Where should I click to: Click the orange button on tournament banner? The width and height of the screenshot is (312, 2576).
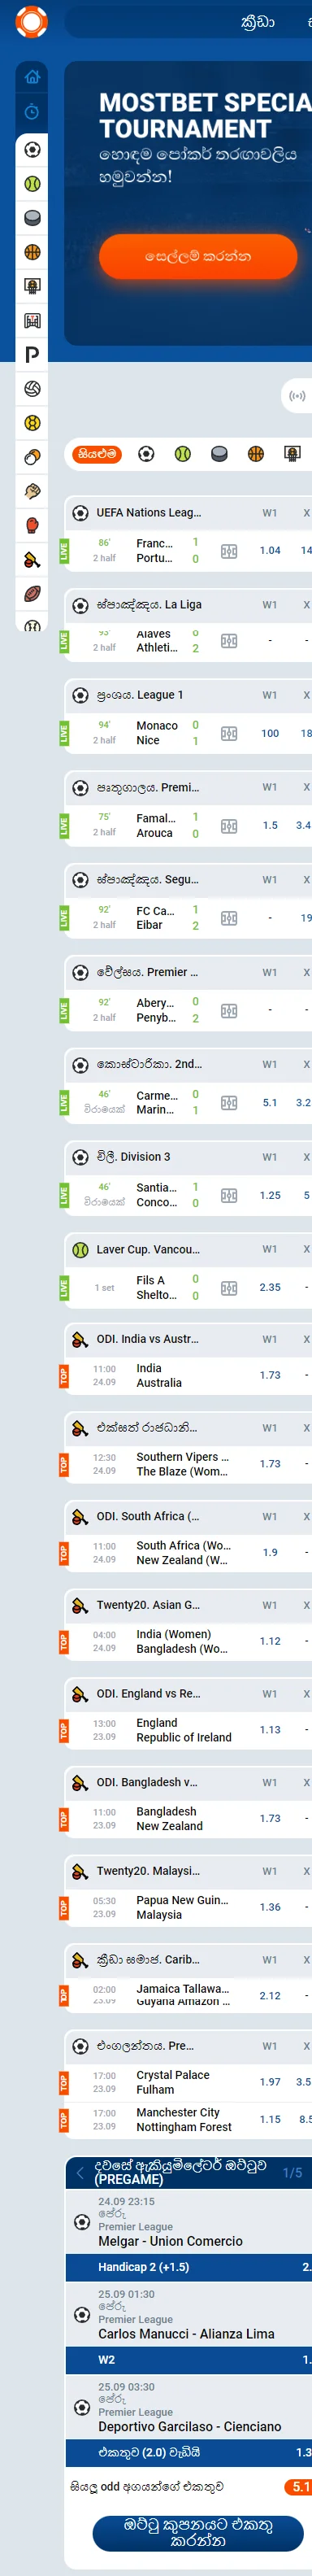[198, 256]
